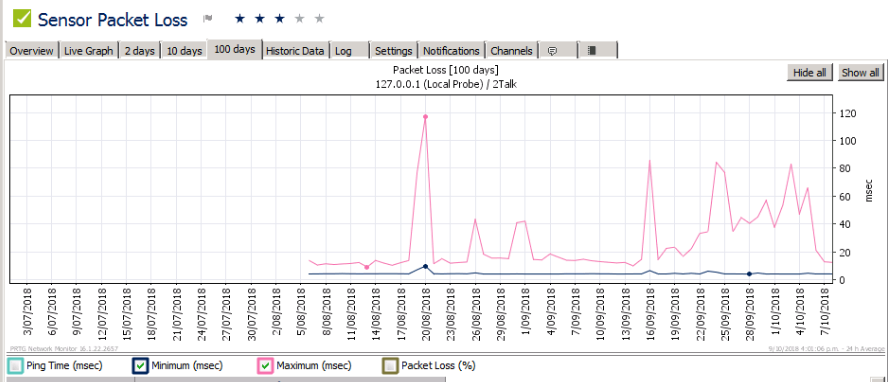
Task: Click the dark marker at 28/09/2018
Action: click(749, 274)
